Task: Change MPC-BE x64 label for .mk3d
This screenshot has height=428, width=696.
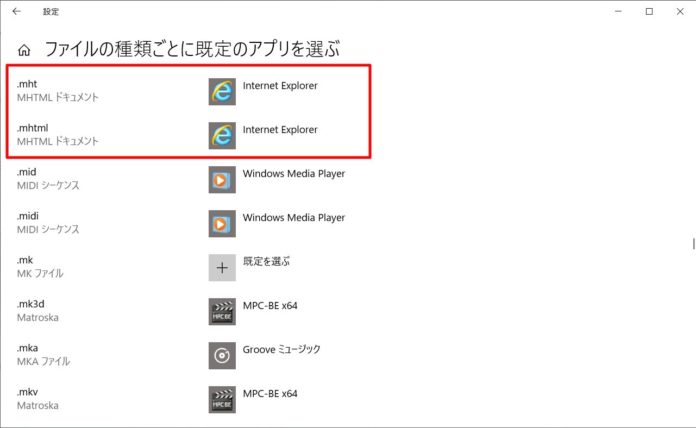Action: (x=270, y=305)
